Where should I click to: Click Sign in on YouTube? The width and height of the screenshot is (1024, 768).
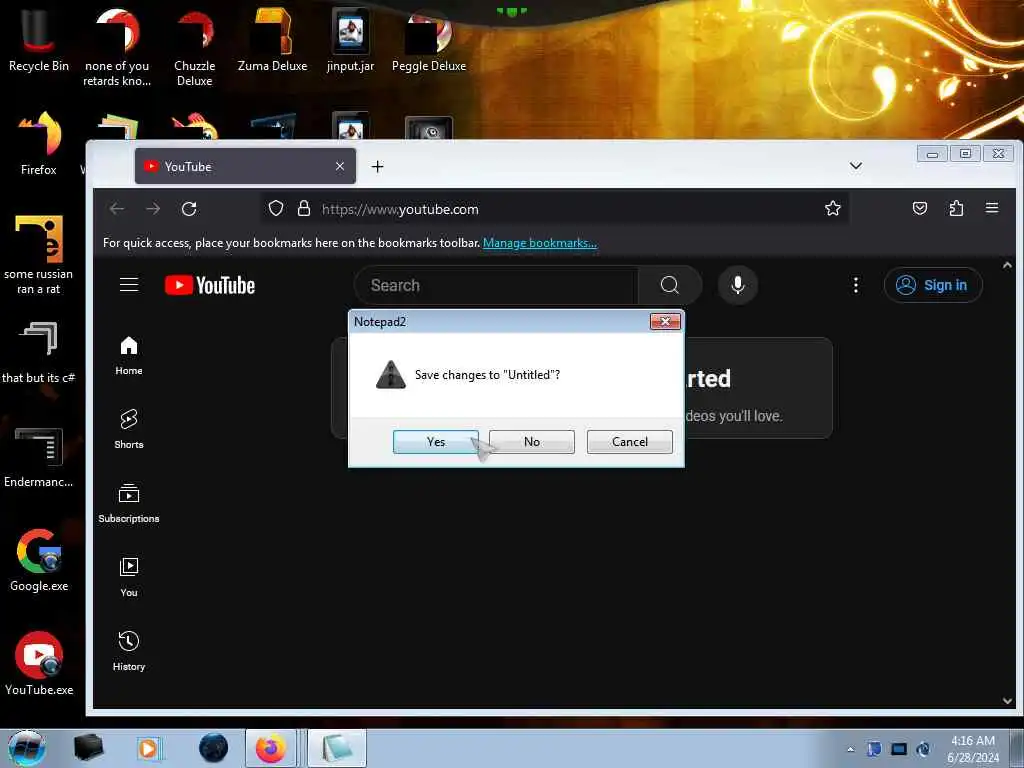[x=933, y=285]
